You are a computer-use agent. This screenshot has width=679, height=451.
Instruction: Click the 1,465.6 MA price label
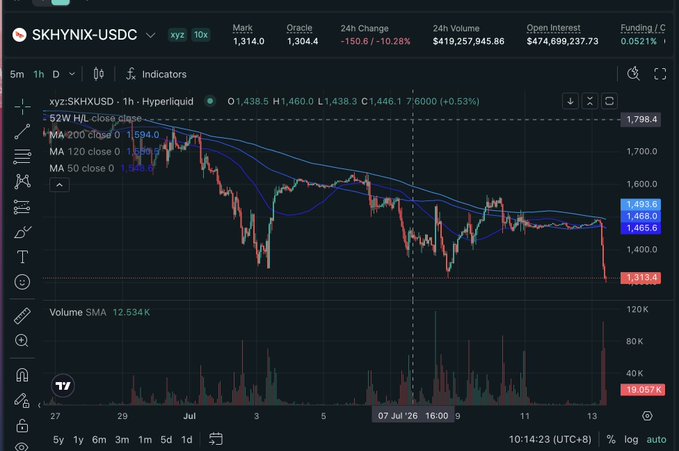point(641,228)
